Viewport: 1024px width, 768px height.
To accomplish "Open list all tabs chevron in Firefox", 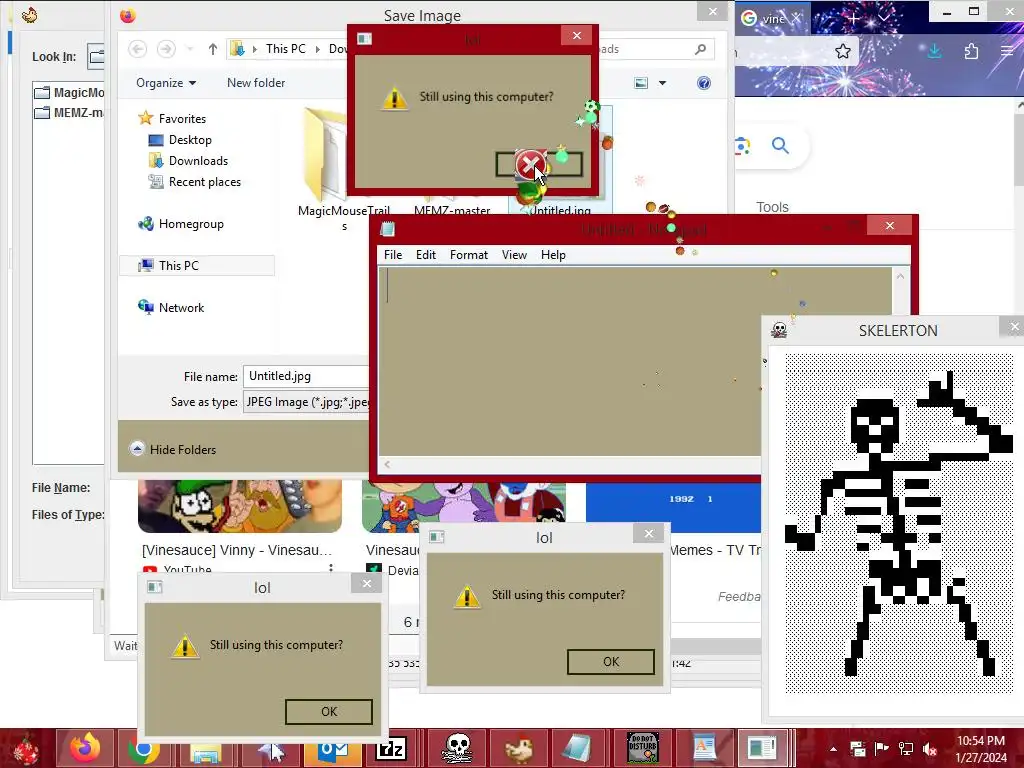I will click(884, 18).
